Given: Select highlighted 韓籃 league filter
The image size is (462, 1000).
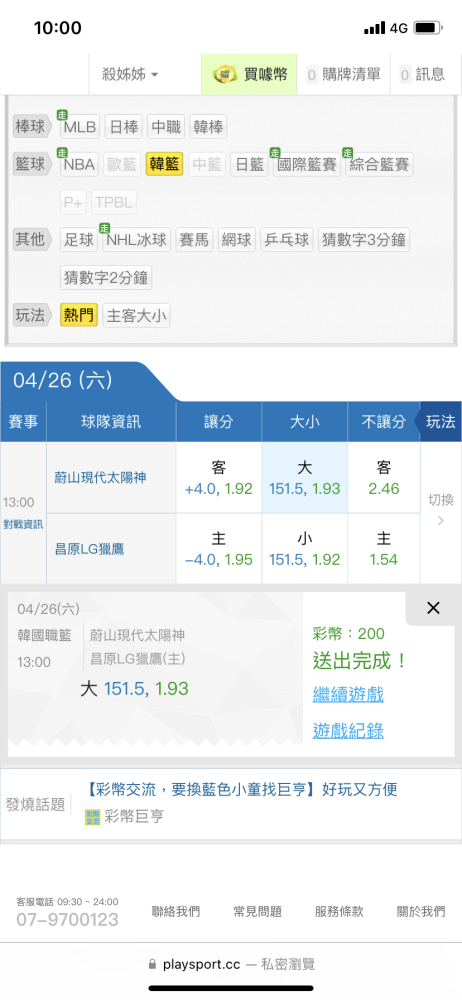Looking at the screenshot, I should pyautogui.click(x=165, y=165).
